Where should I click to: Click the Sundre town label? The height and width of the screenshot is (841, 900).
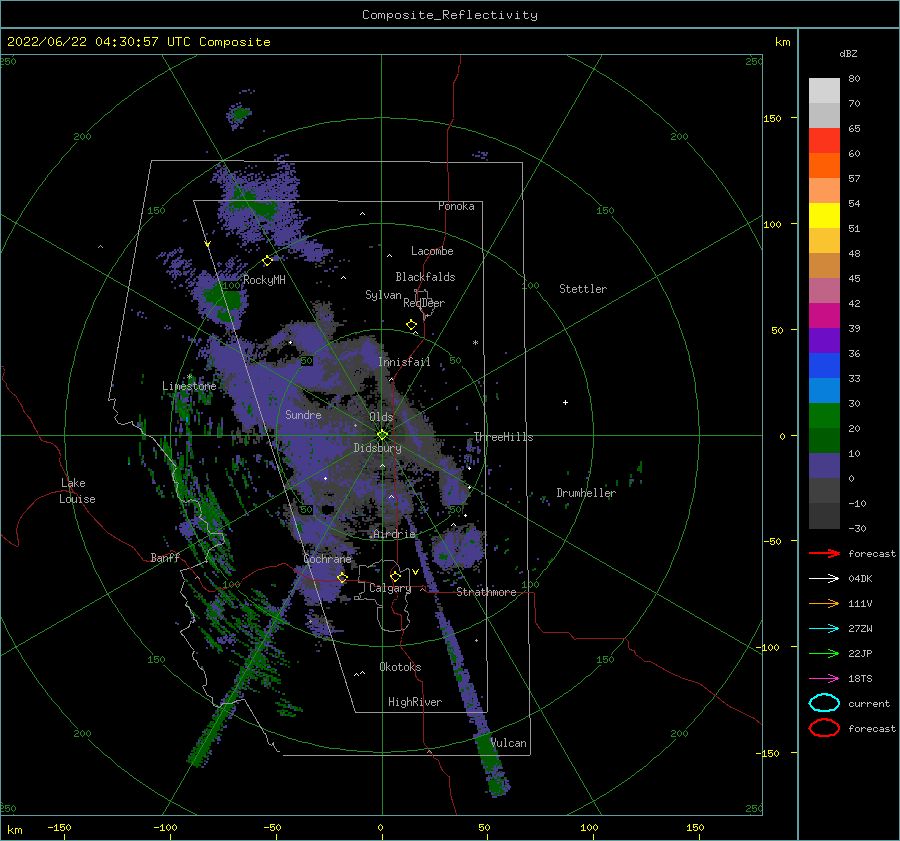pyautogui.click(x=303, y=415)
